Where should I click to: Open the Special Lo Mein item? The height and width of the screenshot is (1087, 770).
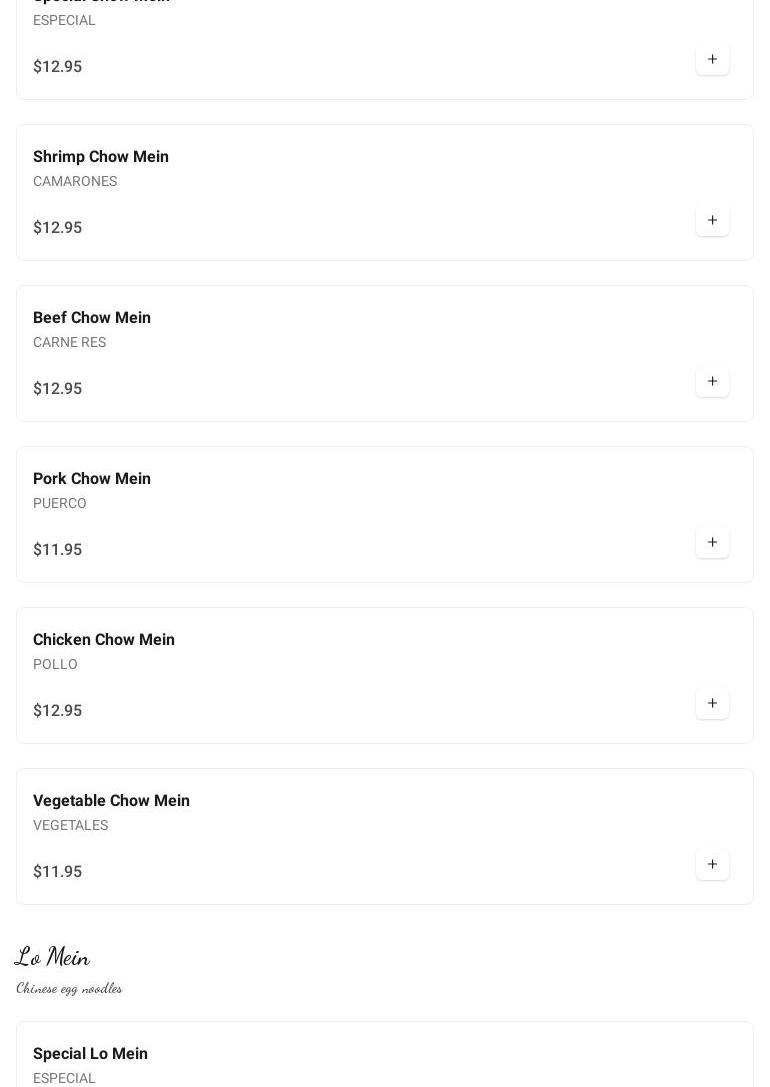(90, 1054)
